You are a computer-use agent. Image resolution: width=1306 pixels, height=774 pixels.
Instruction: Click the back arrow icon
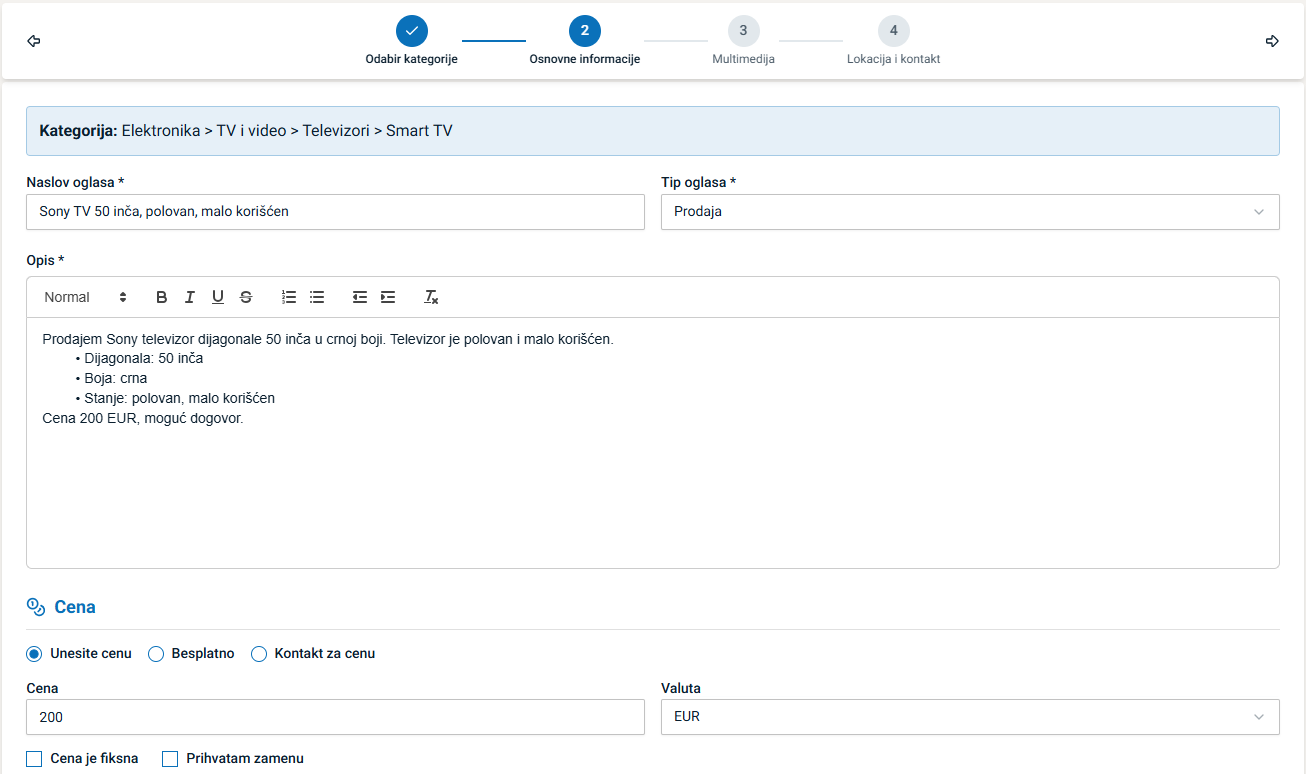33,41
